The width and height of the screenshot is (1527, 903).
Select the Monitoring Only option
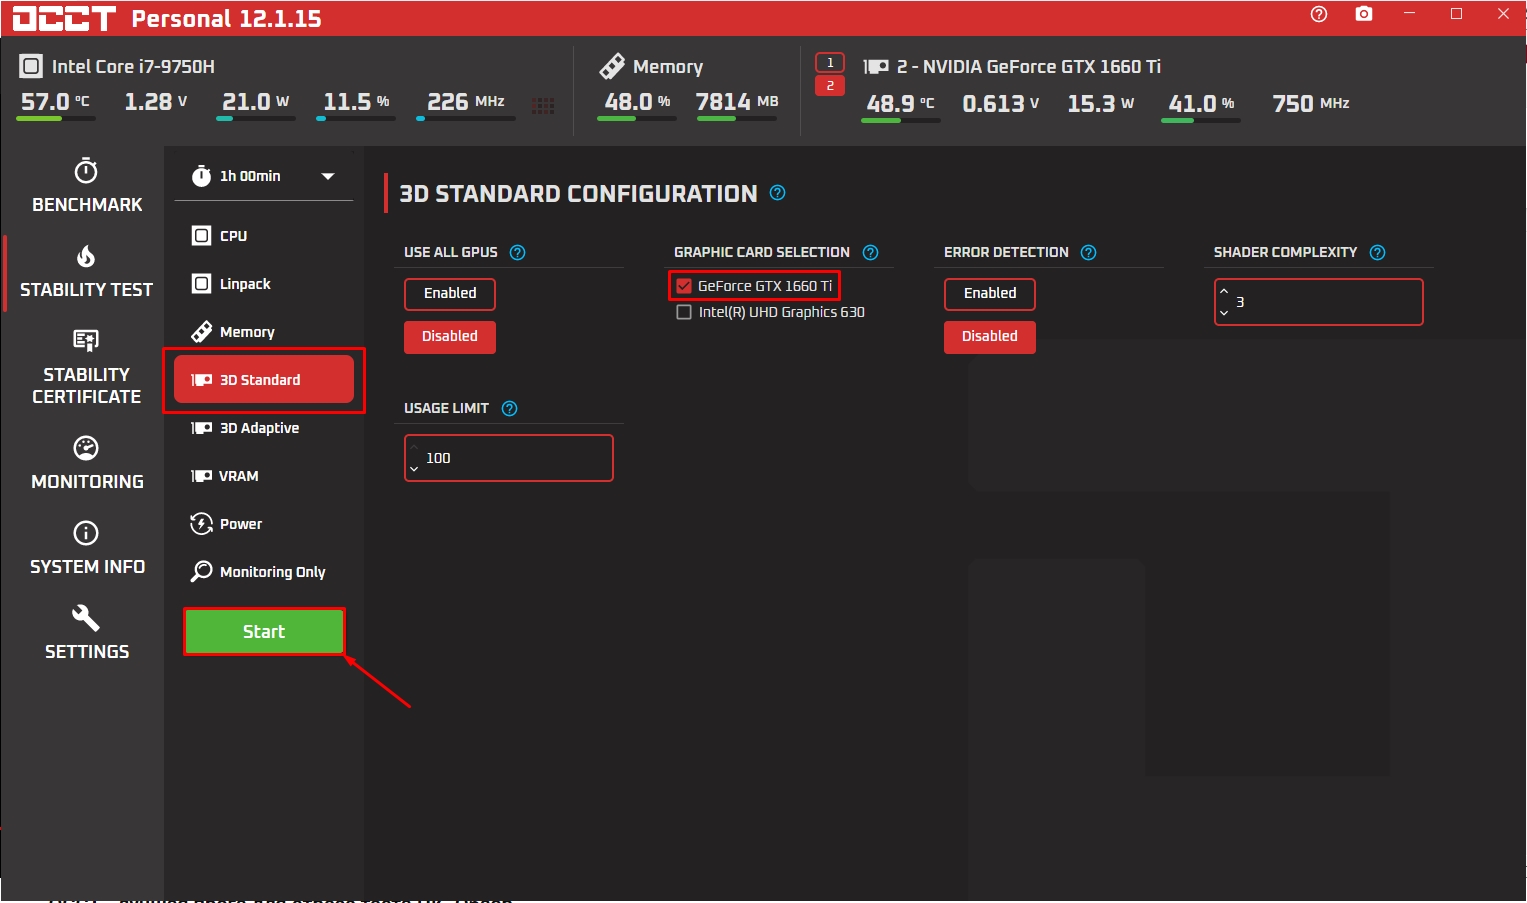point(264,572)
